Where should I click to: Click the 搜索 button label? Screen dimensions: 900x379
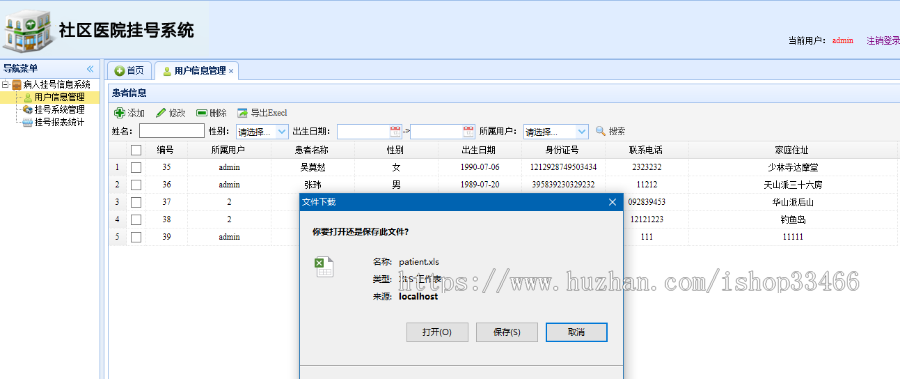[617, 132]
